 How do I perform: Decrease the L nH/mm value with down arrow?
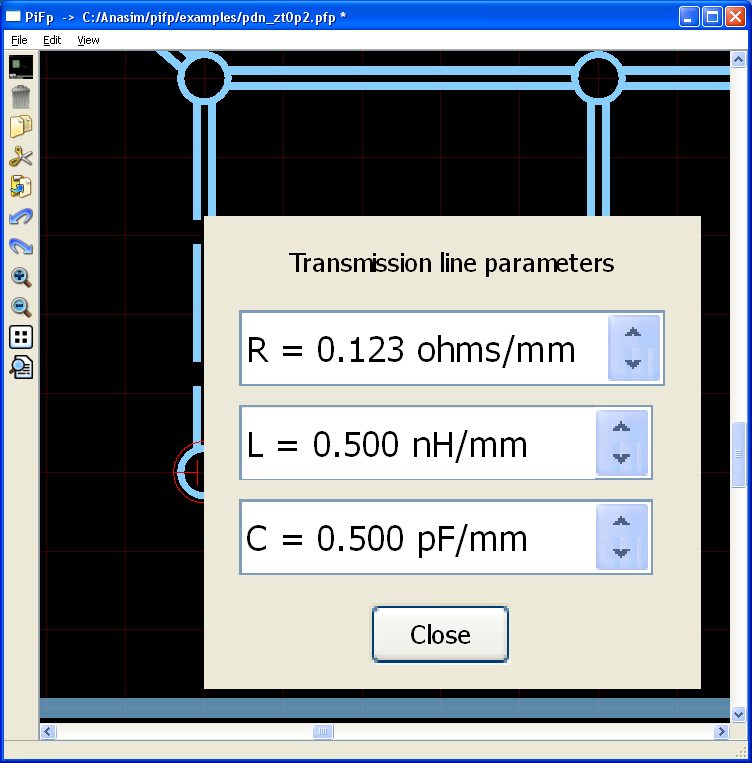pyautogui.click(x=622, y=458)
